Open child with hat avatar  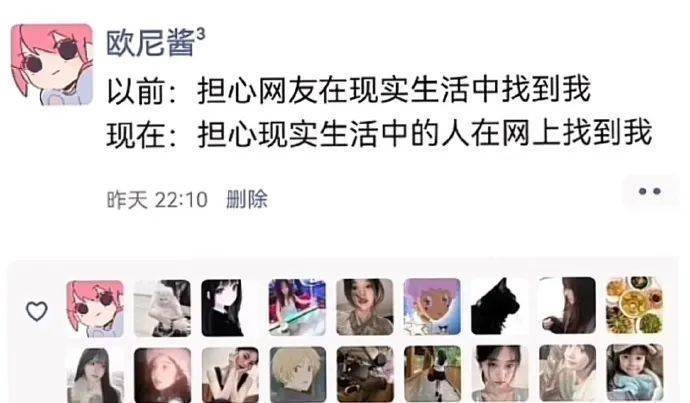635,373
